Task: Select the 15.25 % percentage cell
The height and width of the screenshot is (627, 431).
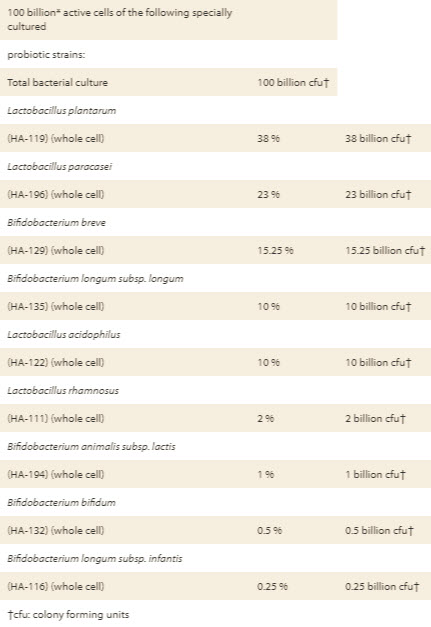Action: (275, 250)
